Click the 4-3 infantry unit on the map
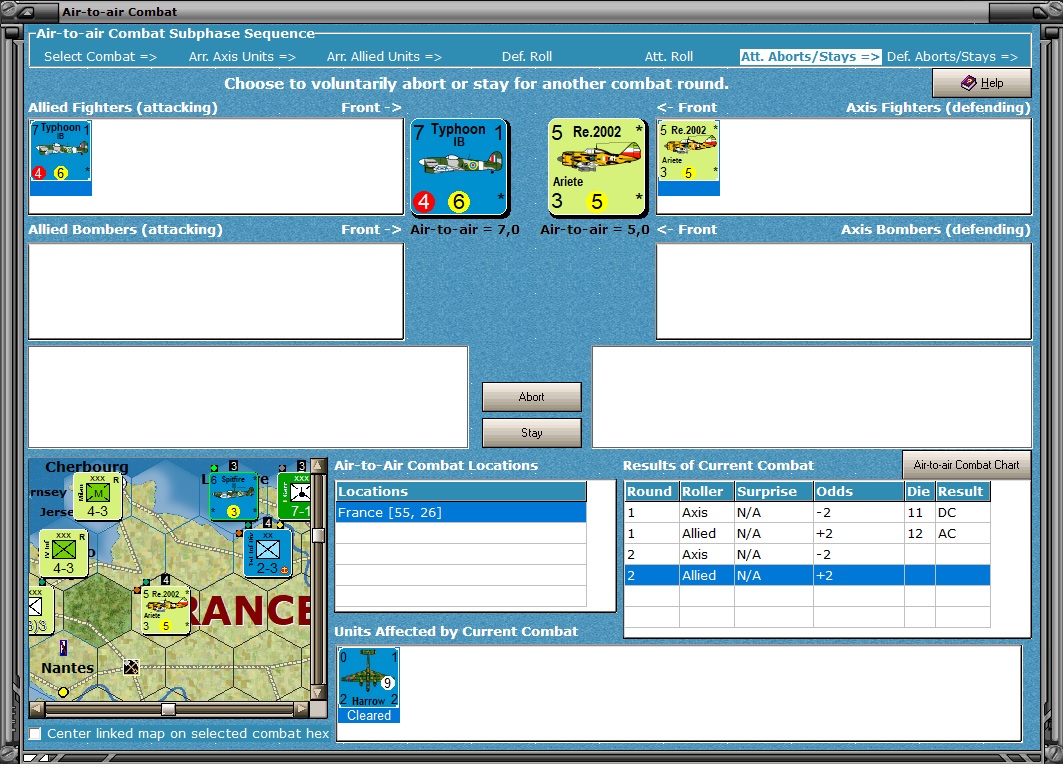This screenshot has width=1063, height=764. tap(63, 553)
